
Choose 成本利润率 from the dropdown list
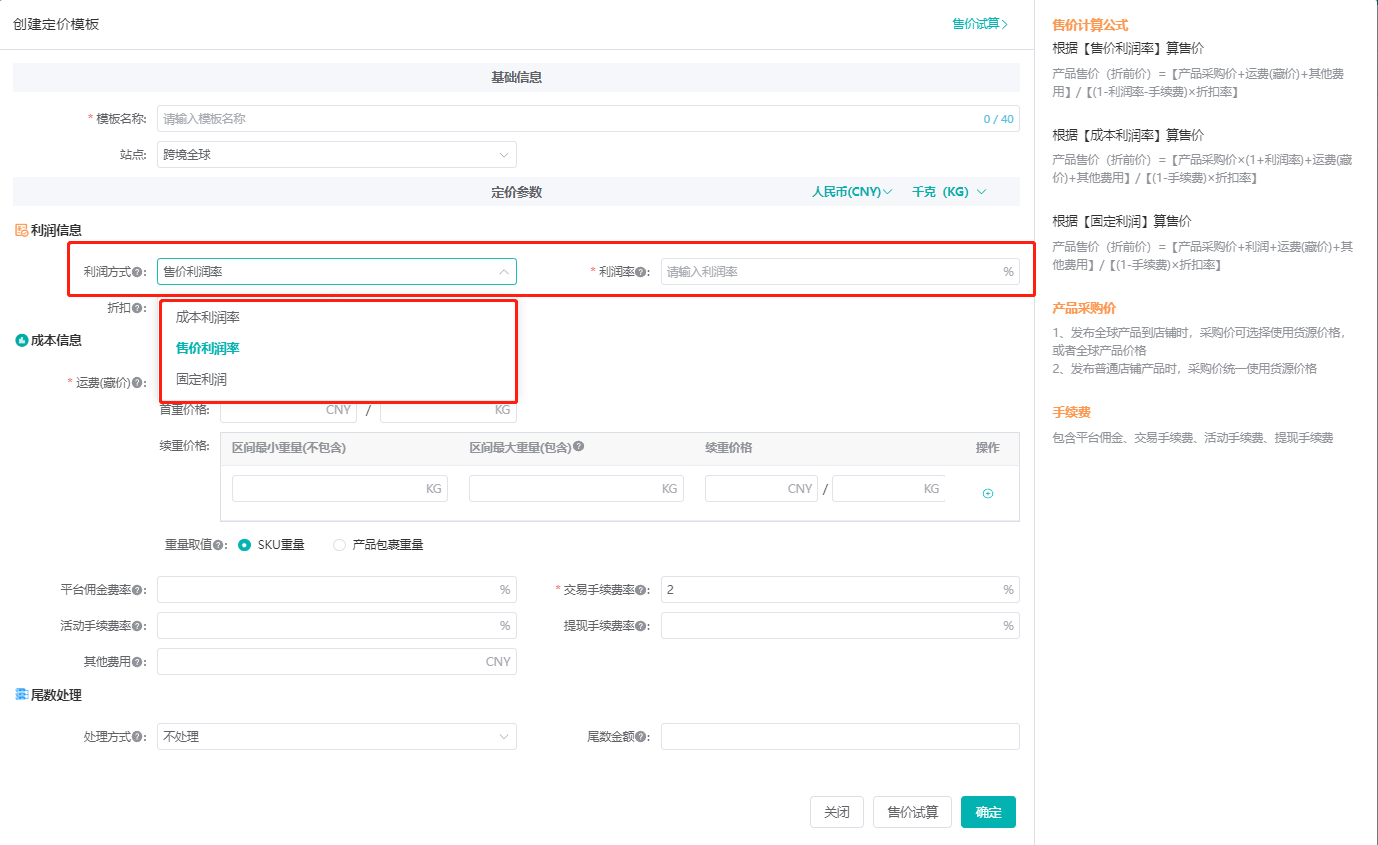click(x=208, y=317)
